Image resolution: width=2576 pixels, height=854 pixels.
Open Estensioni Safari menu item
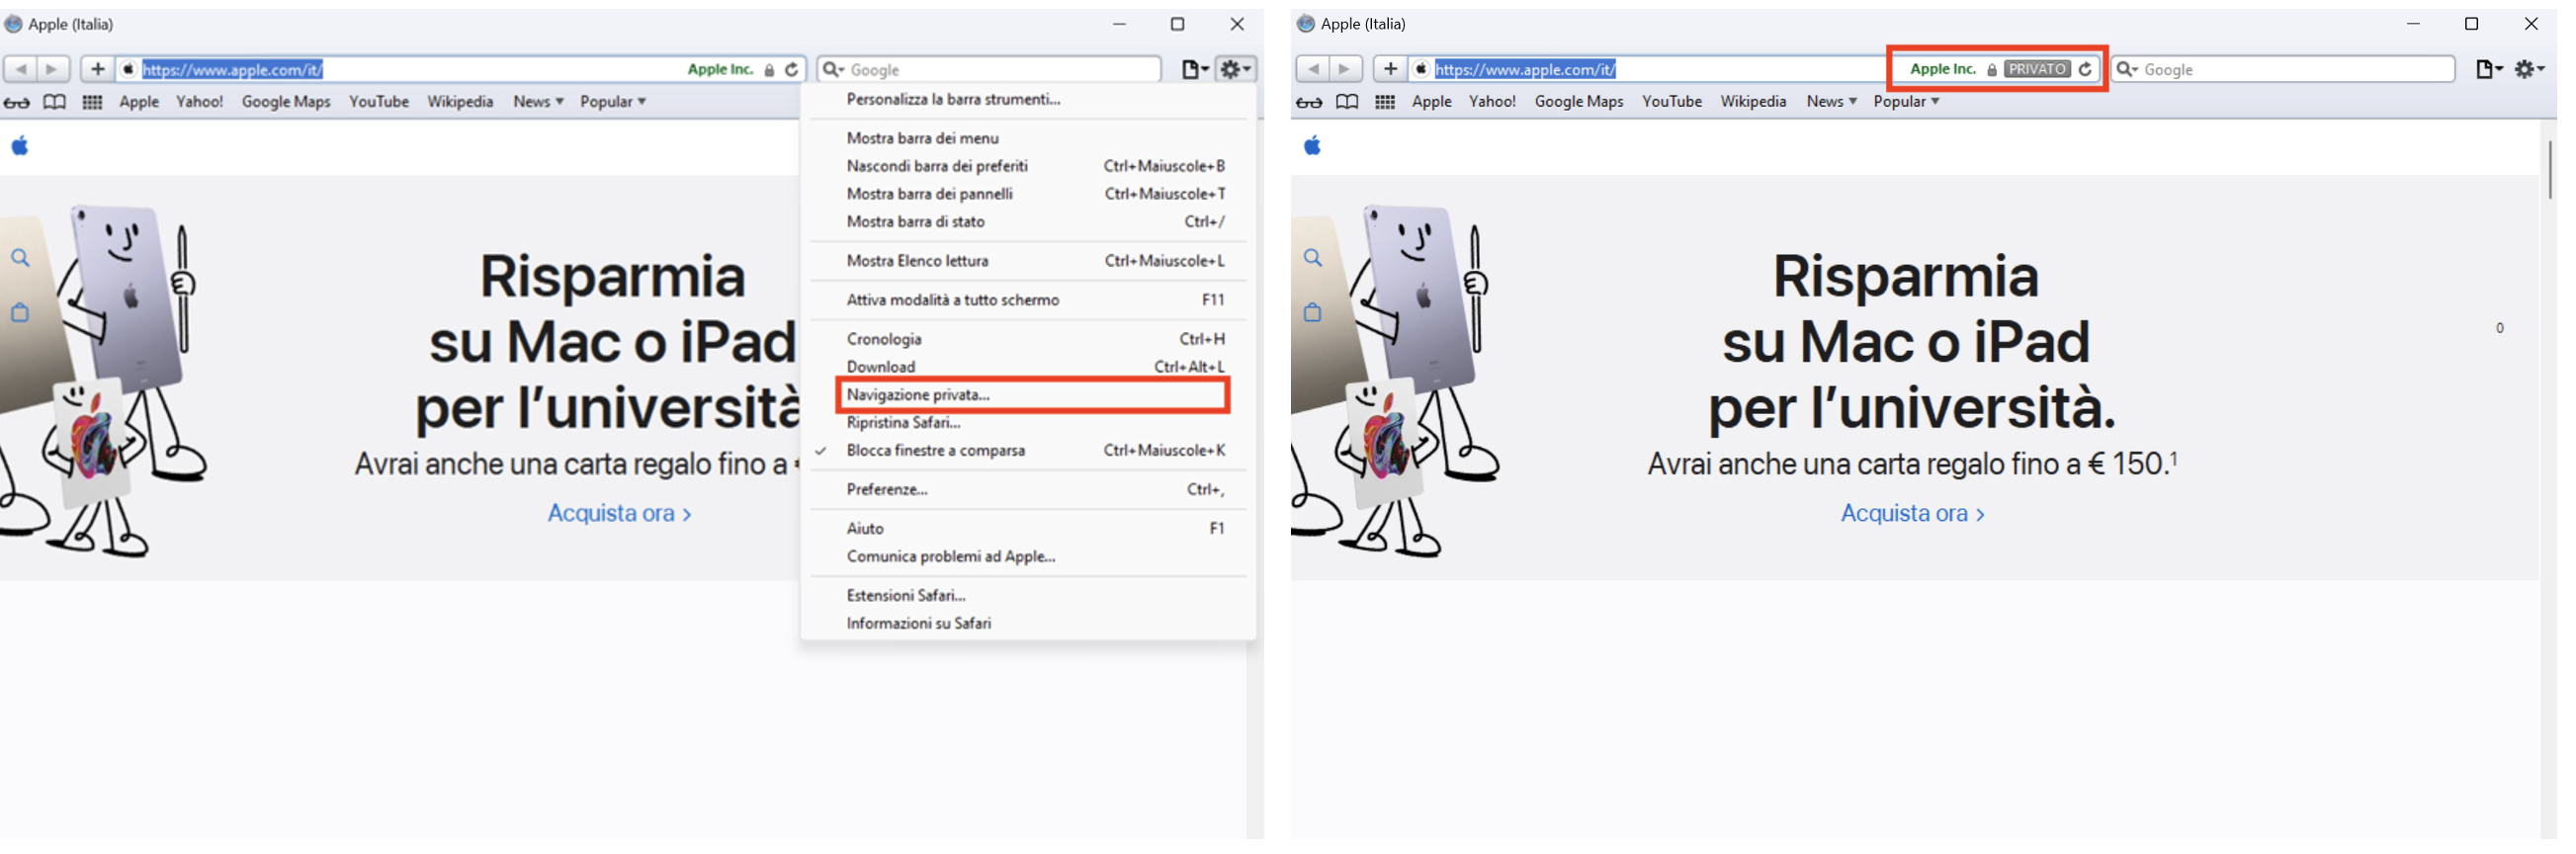tap(1028, 595)
